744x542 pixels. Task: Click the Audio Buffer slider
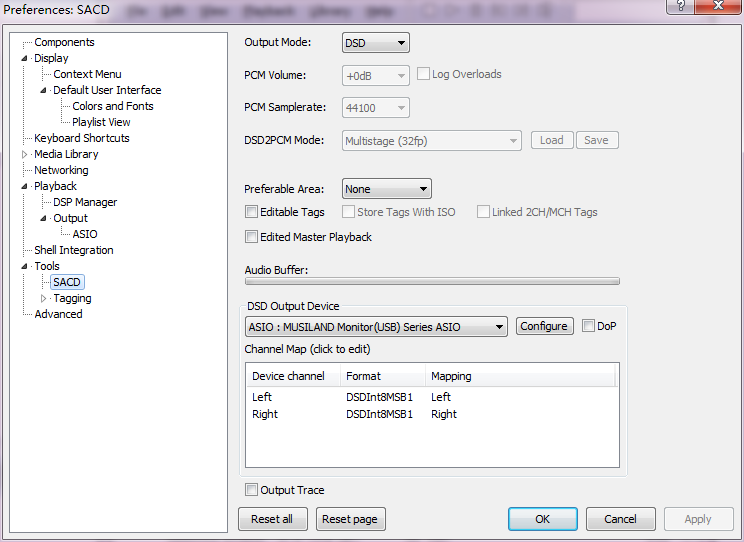tap(432, 281)
